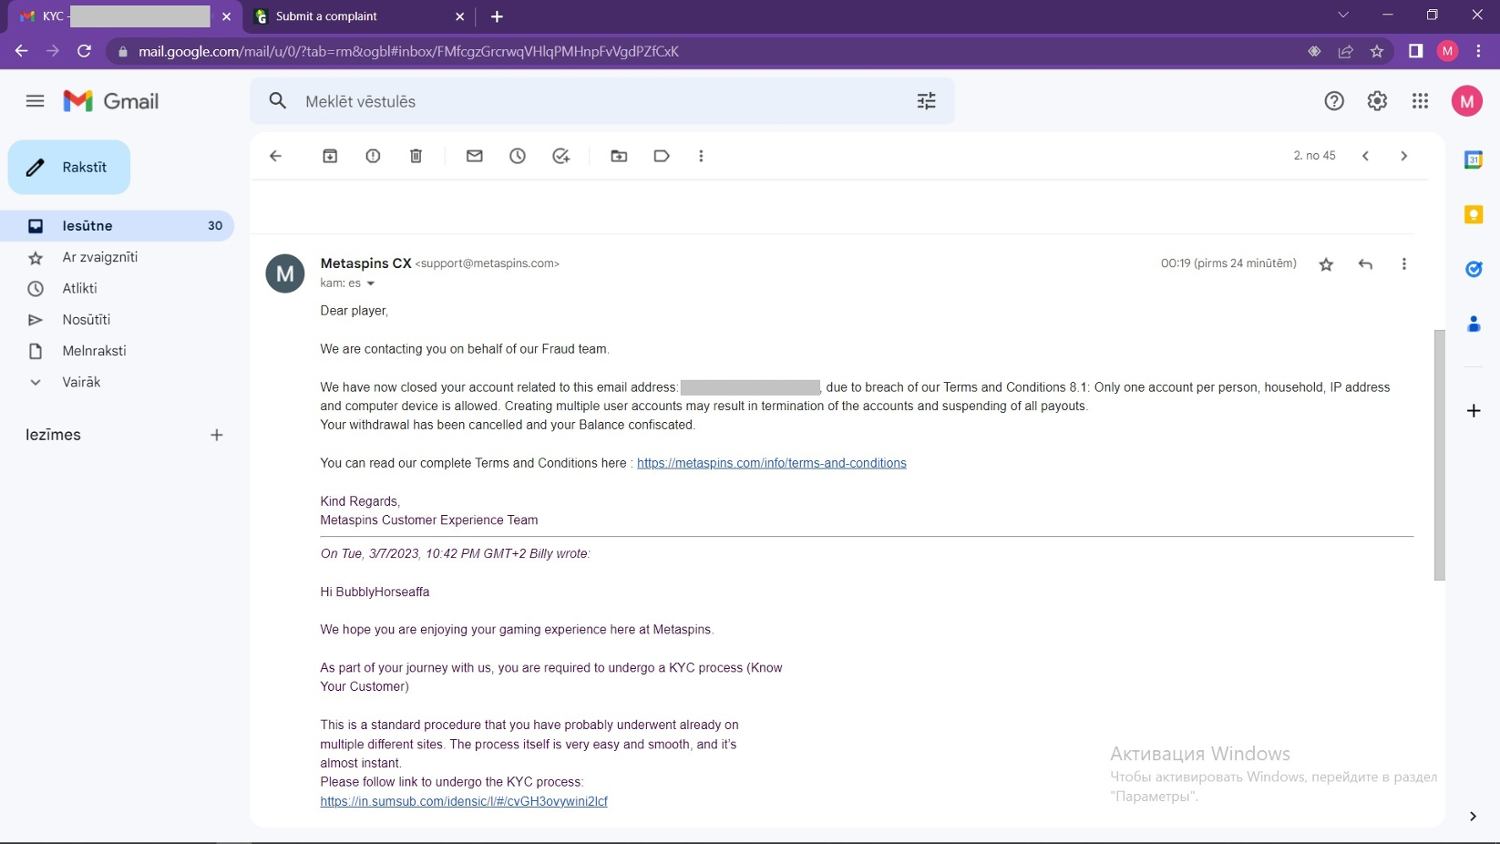Mark the email as unread
Screen dimensions: 1500x844
[x=475, y=156]
